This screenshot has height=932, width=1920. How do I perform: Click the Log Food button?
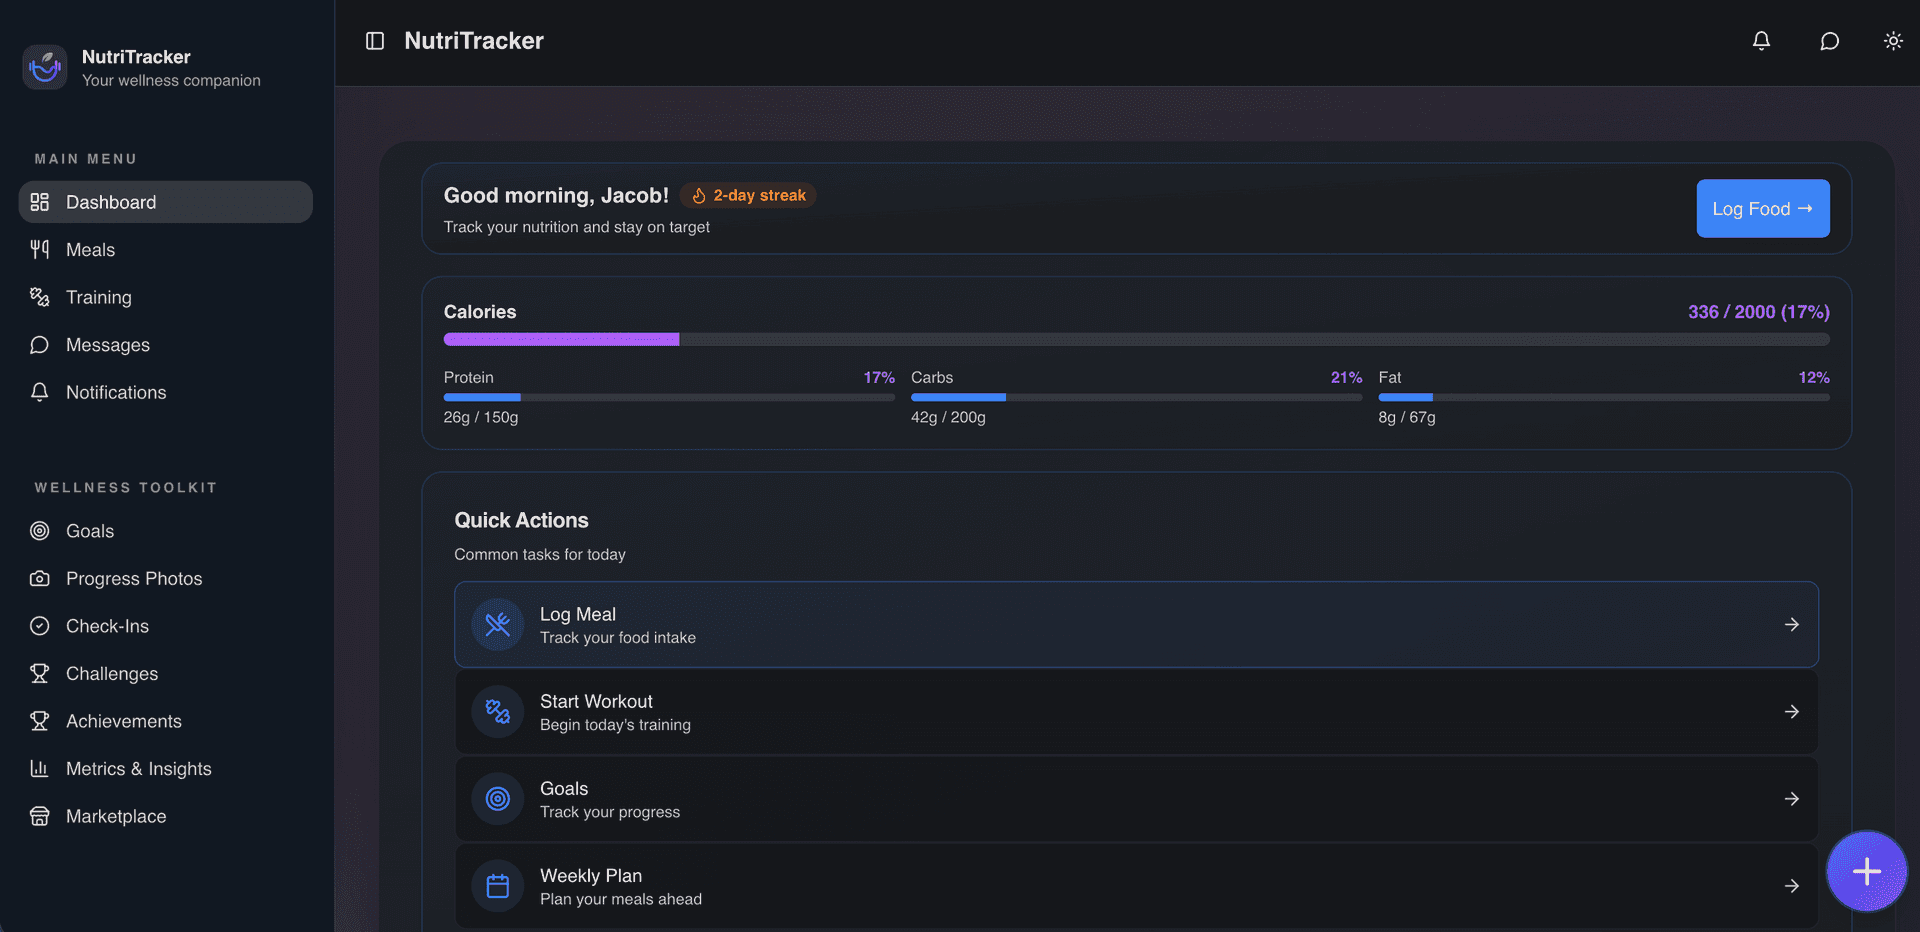[x=1762, y=208]
